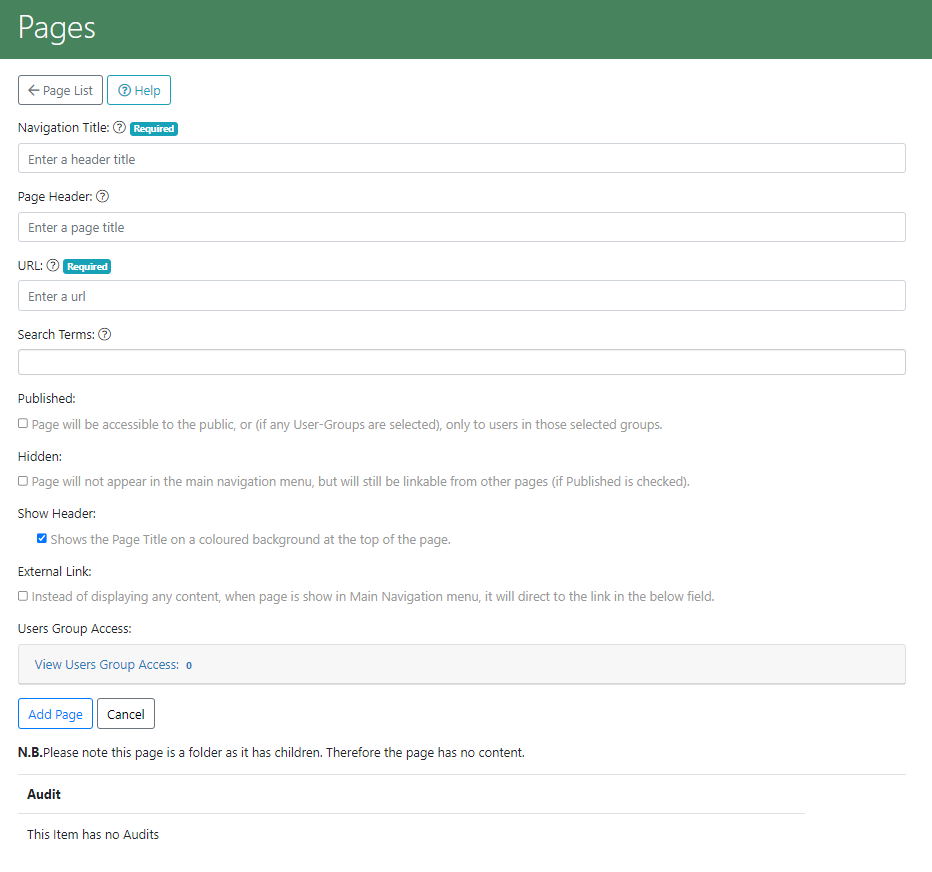This screenshot has height=872, width=932.
Task: Click the Navigation Title help icon
Action: pyautogui.click(x=119, y=127)
